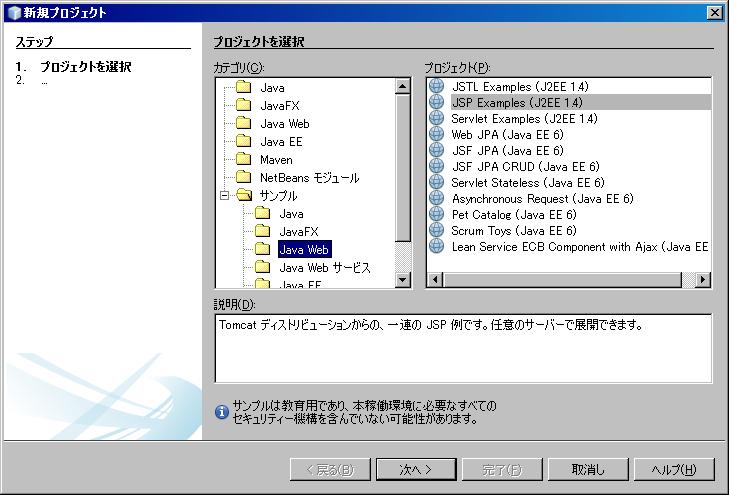Viewport: 729px width, 495px height.
Task: Click globe icon of Pet Catalog project
Action: click(437, 214)
